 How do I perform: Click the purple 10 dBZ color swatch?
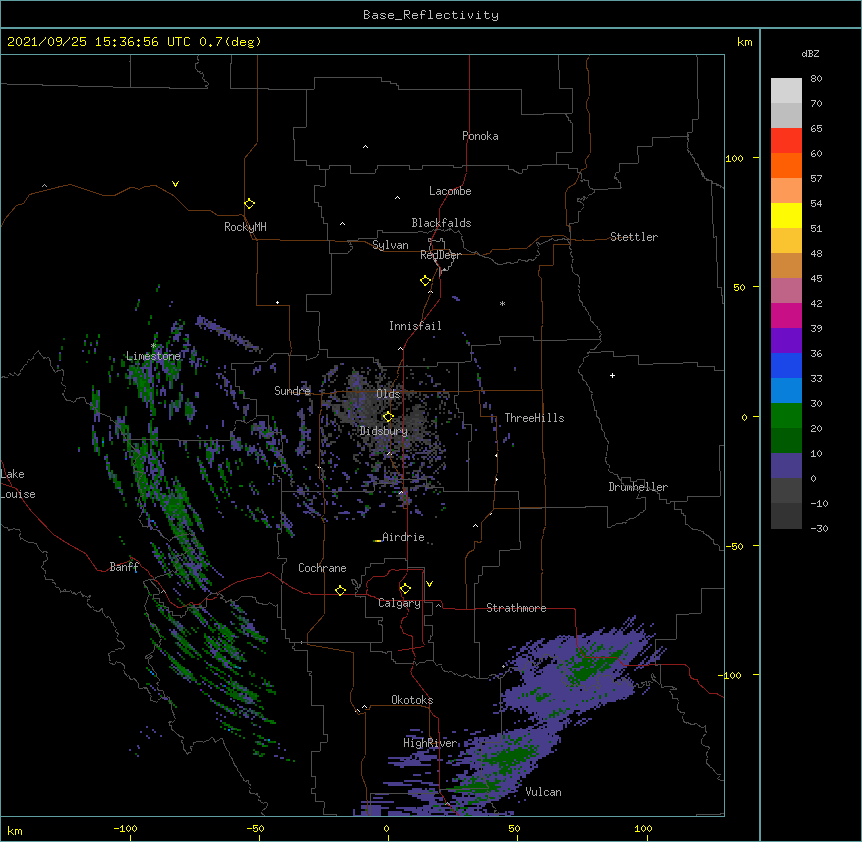coord(786,466)
